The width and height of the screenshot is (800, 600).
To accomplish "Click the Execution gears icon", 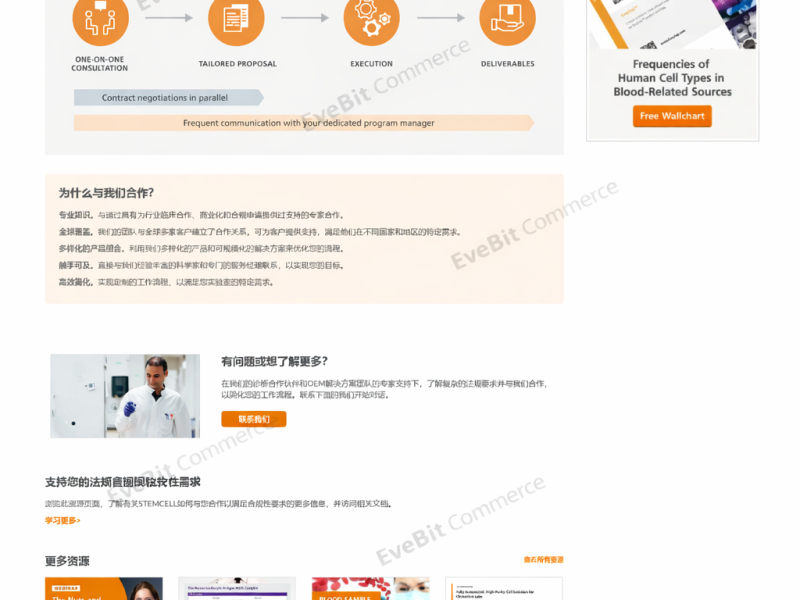I will [x=371, y=19].
